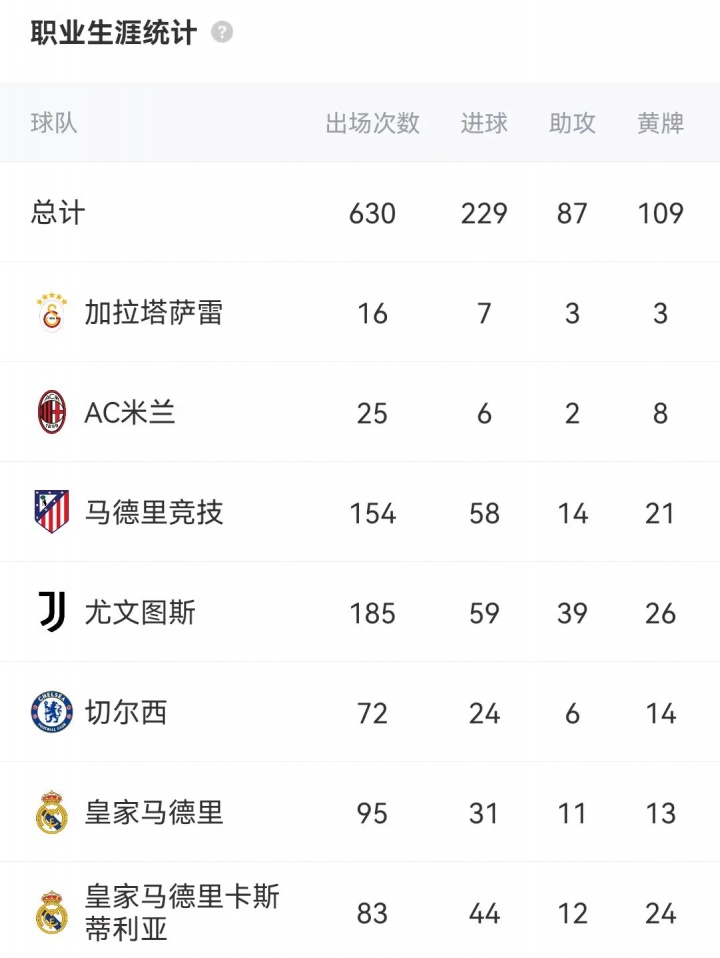This screenshot has width=720, height=958.
Task: Click the Chelsea club badge
Action: pos(51,712)
